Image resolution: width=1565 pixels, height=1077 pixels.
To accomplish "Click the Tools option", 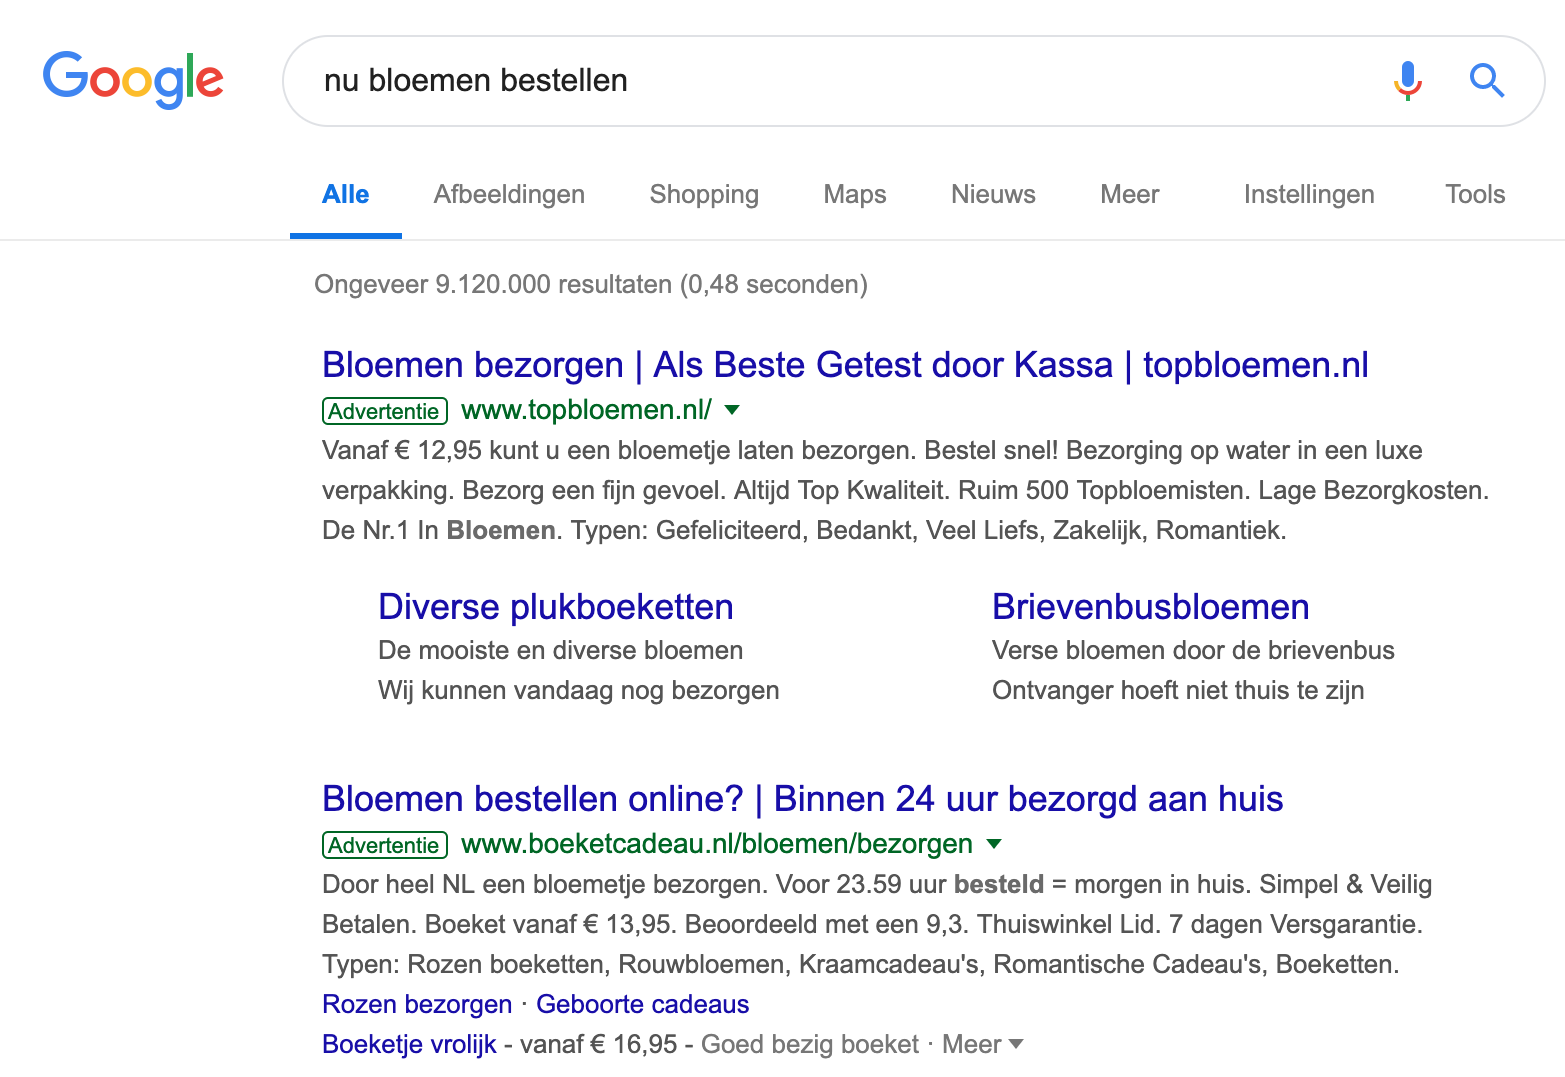I will tap(1474, 194).
